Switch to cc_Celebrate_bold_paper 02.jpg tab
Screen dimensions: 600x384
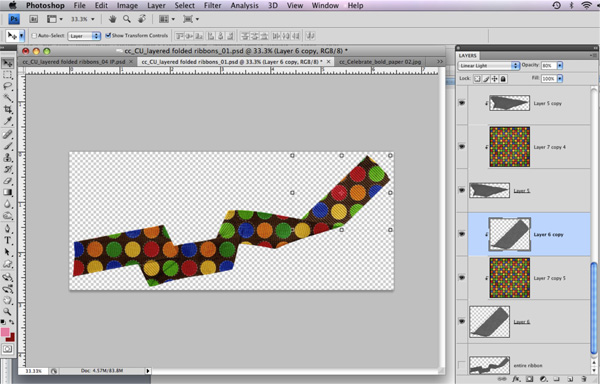coord(380,62)
